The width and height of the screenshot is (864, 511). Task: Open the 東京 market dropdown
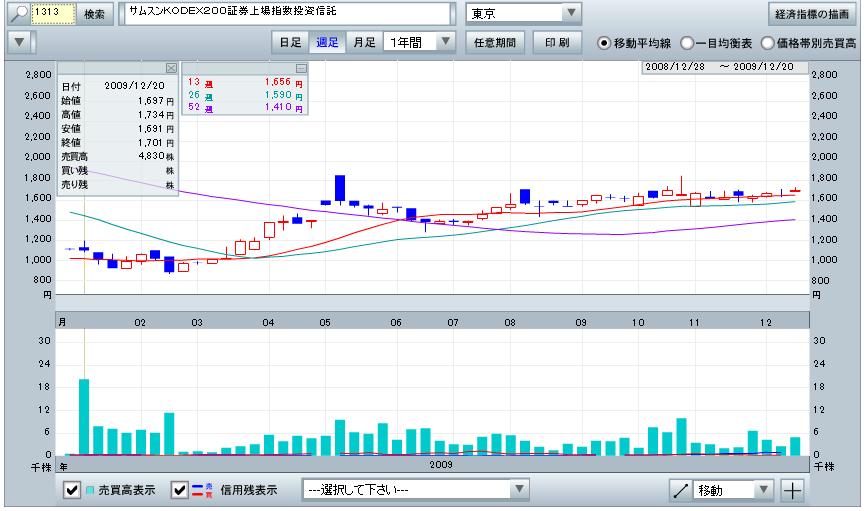[570, 15]
